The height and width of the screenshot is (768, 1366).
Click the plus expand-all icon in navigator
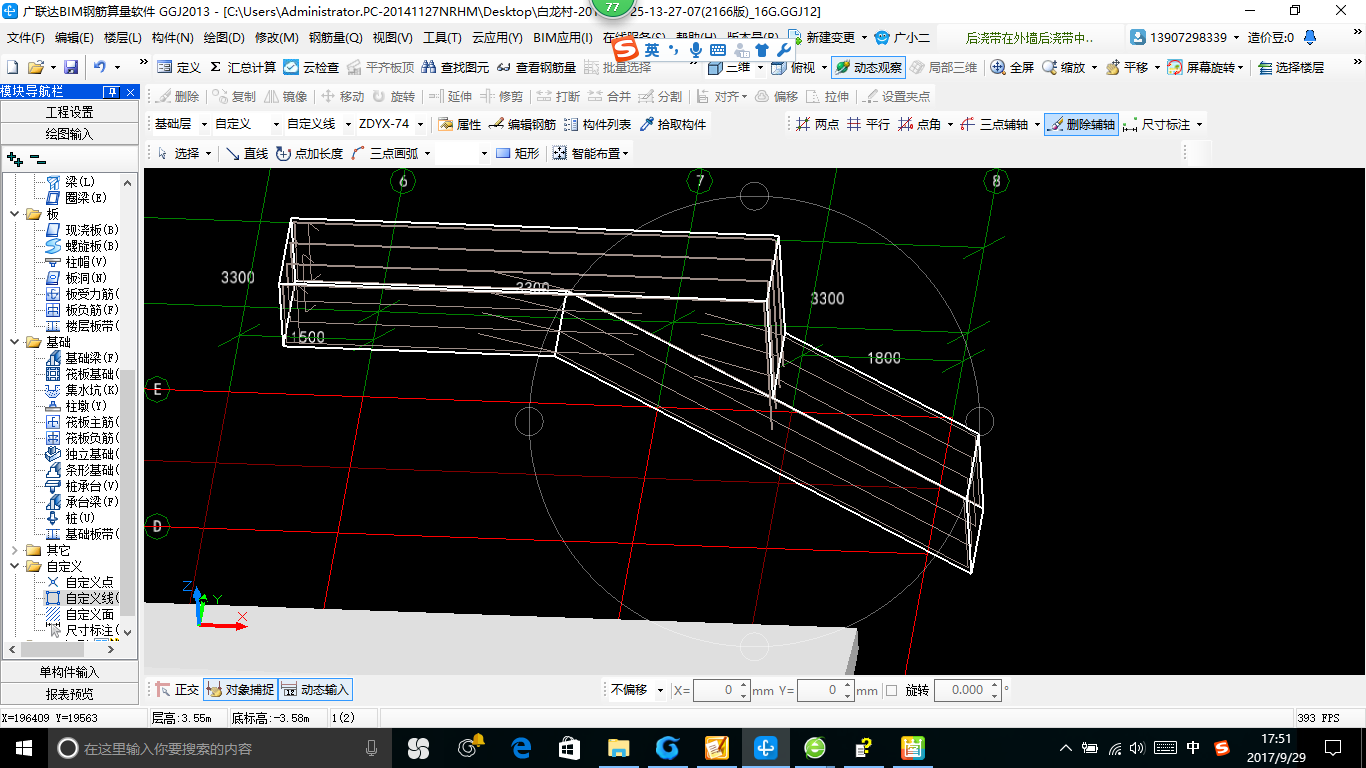(x=14, y=158)
